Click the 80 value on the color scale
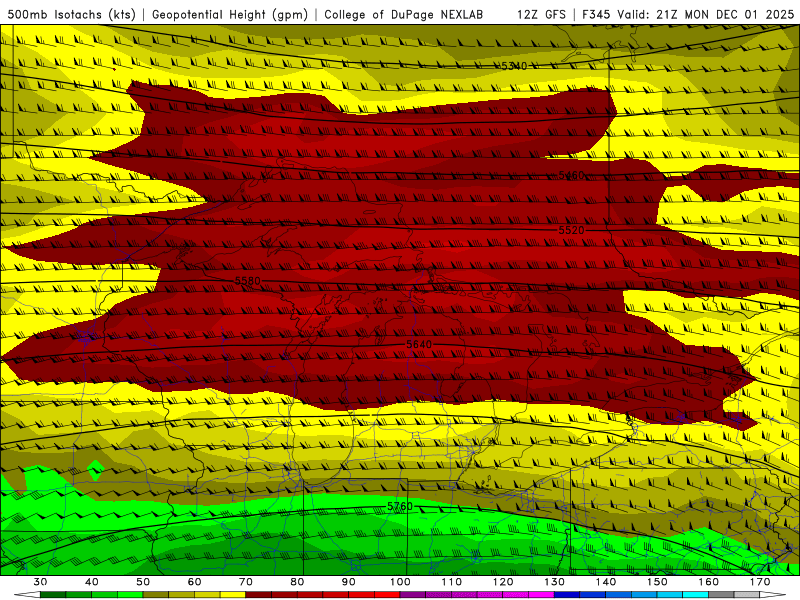The height and width of the screenshot is (600, 800). coord(297,582)
